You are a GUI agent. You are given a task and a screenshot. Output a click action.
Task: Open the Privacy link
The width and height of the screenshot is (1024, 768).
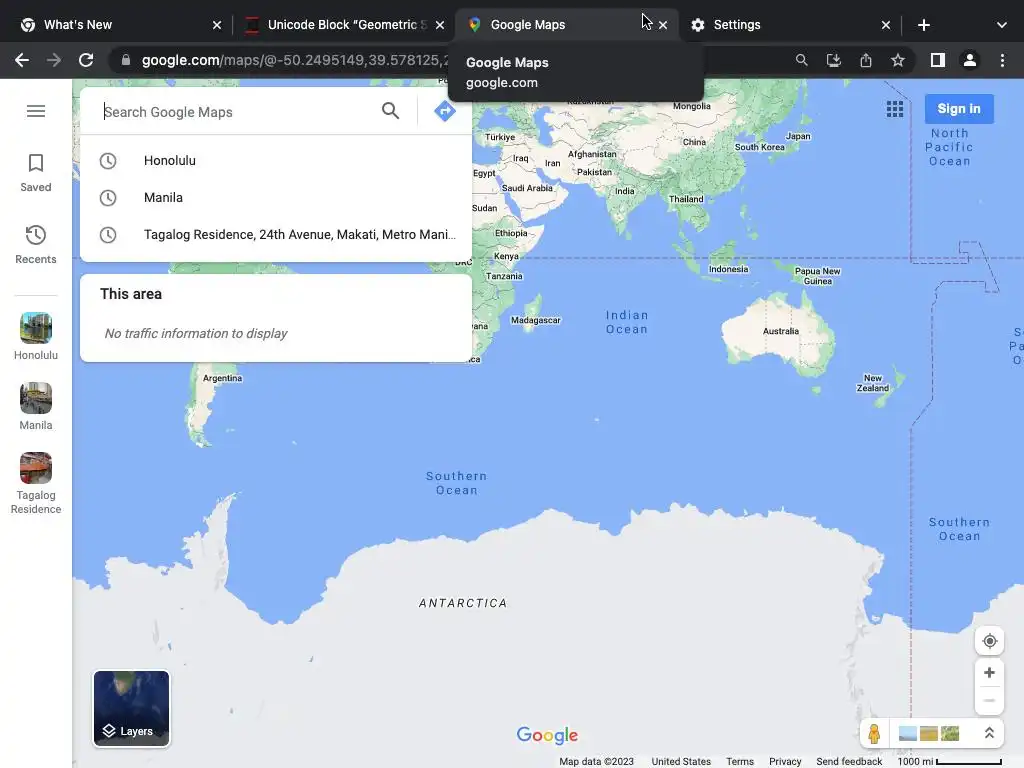click(x=785, y=761)
